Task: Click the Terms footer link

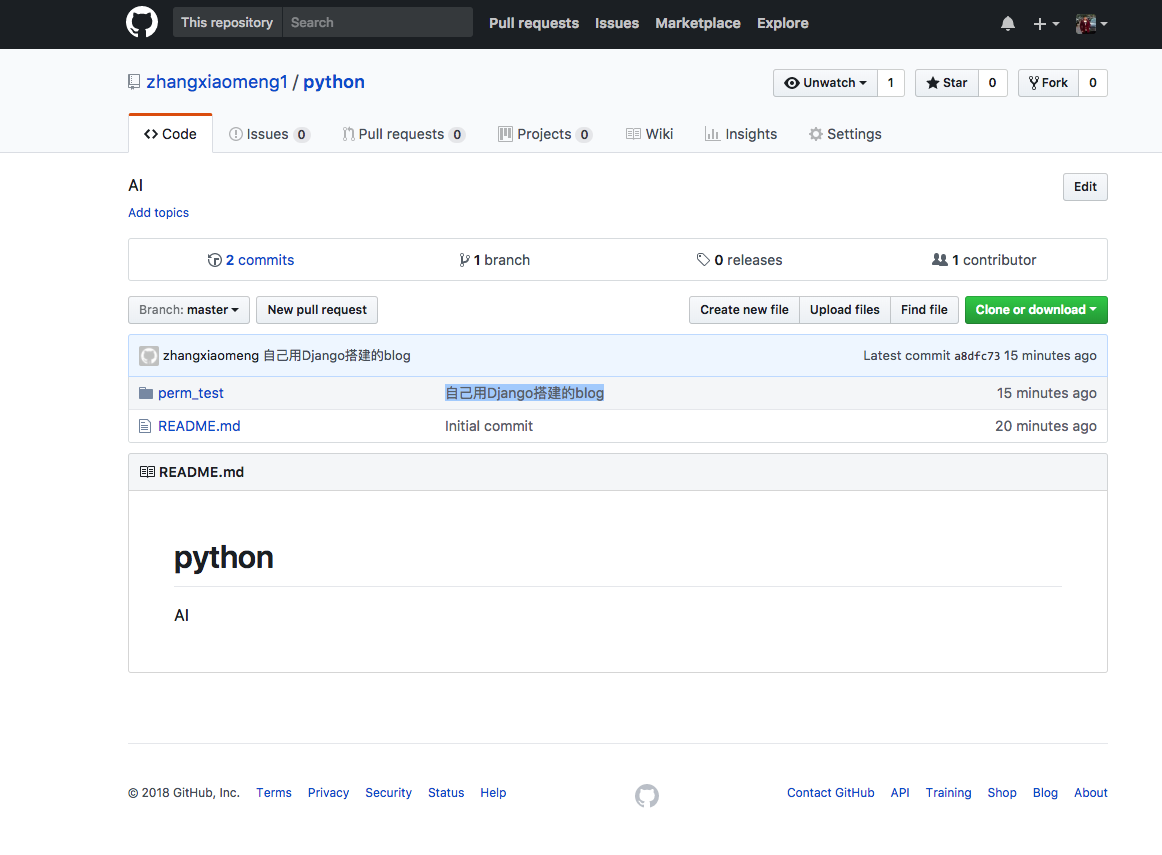Action: point(273,793)
